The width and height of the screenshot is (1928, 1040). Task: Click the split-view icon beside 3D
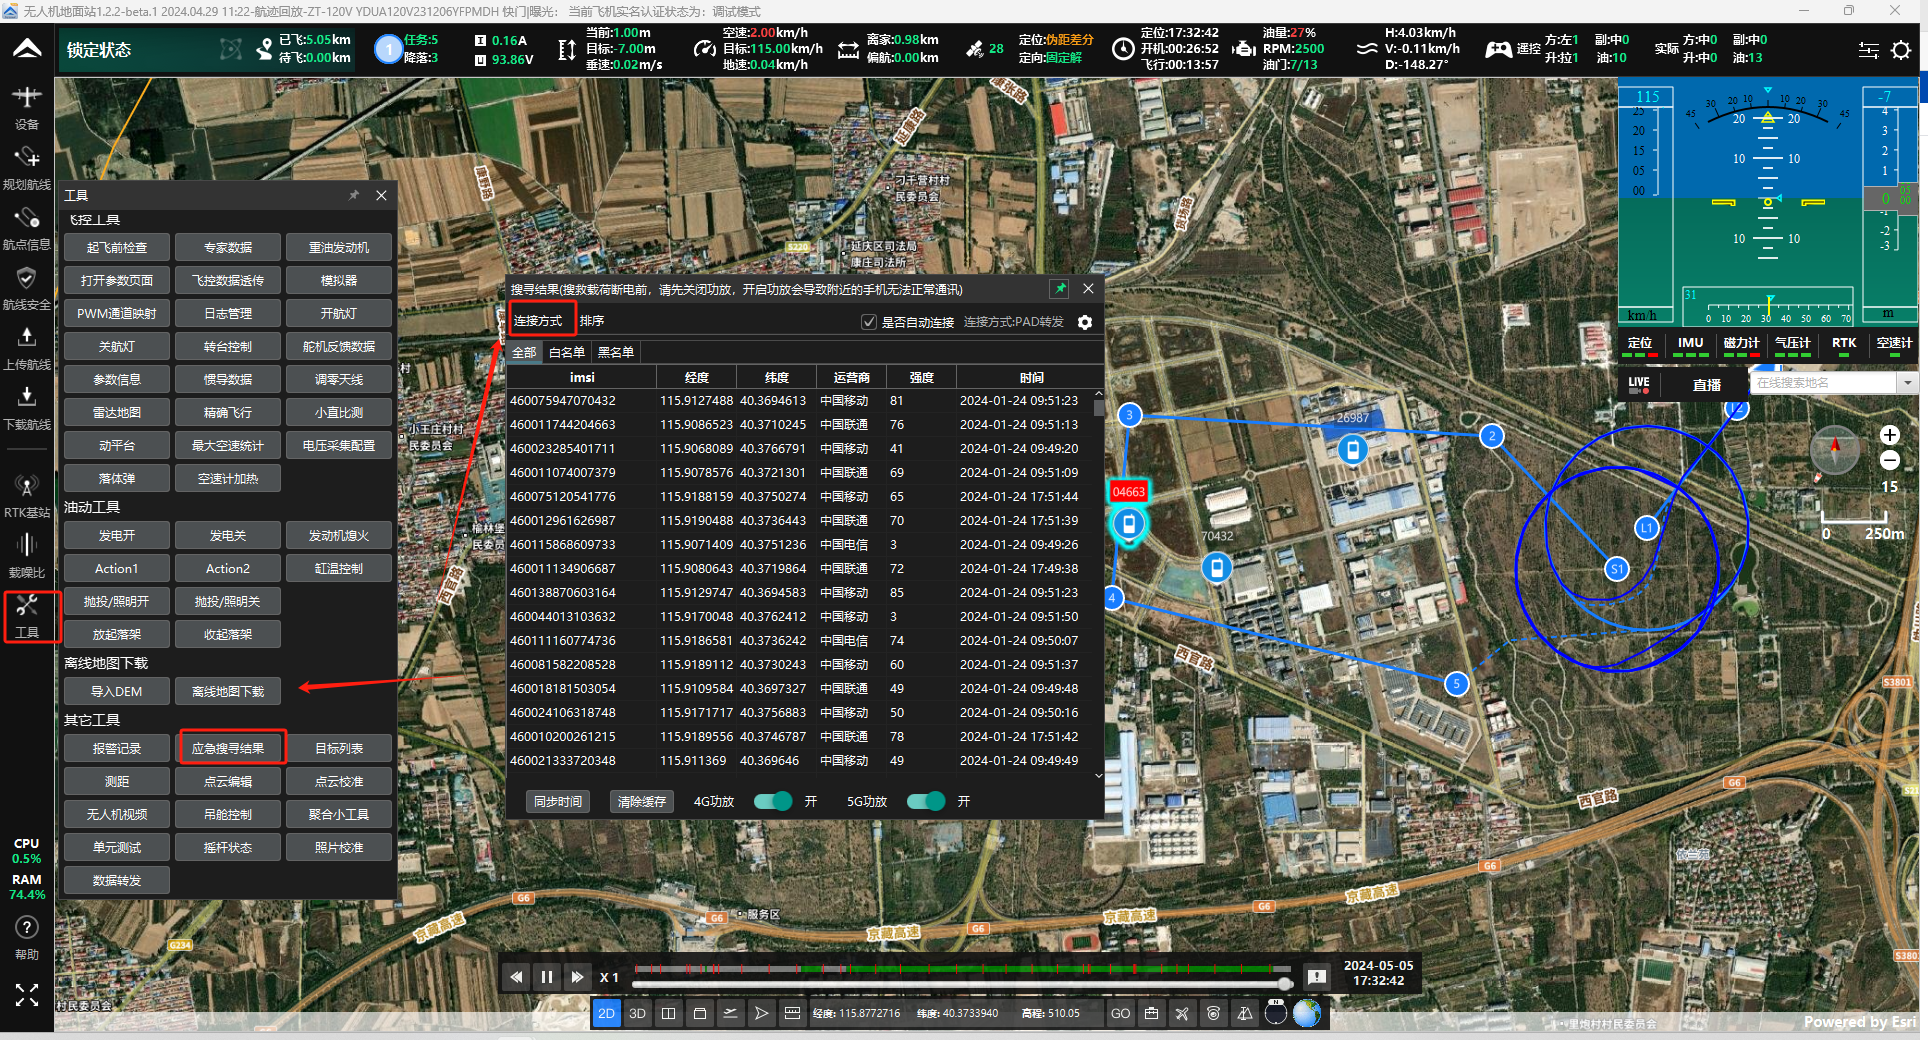(x=668, y=1013)
